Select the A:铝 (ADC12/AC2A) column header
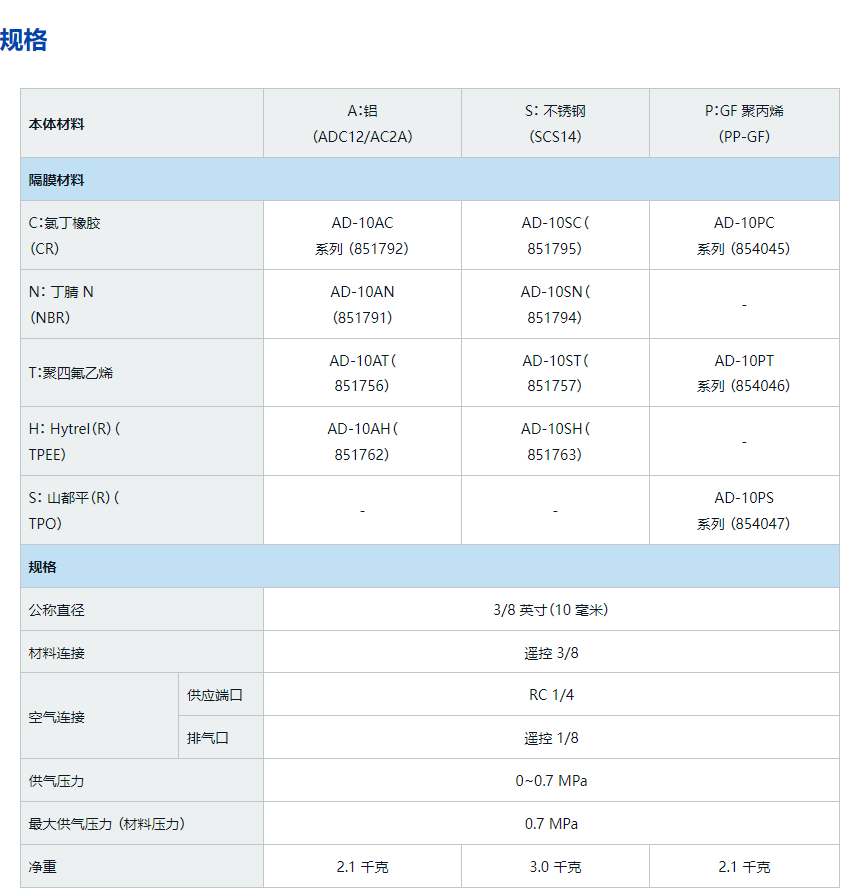Image resolution: width=846 pixels, height=896 pixels. click(x=362, y=124)
